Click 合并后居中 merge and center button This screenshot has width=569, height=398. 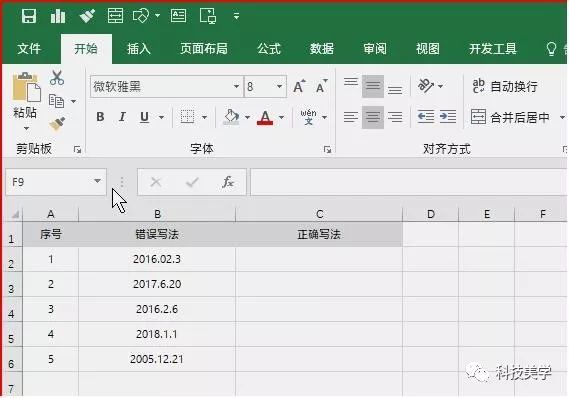(x=510, y=117)
